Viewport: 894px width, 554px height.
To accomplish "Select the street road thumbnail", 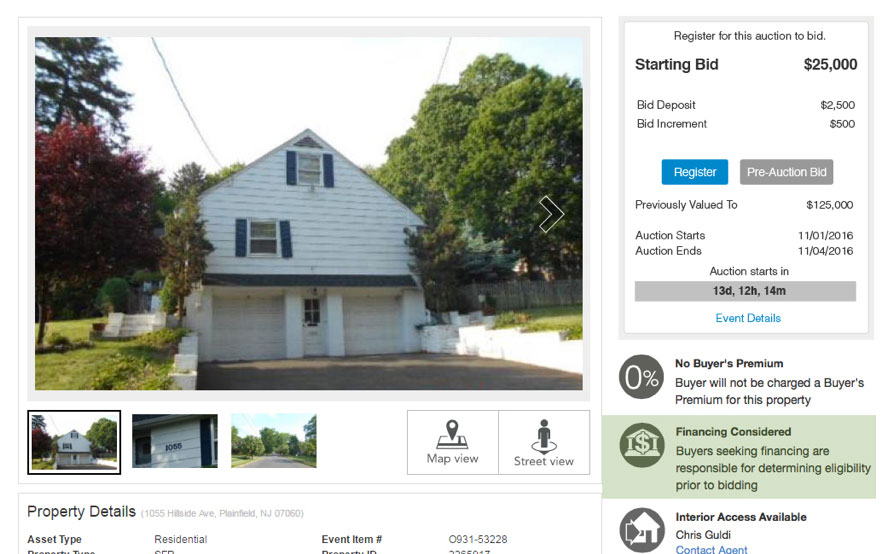I will [274, 441].
